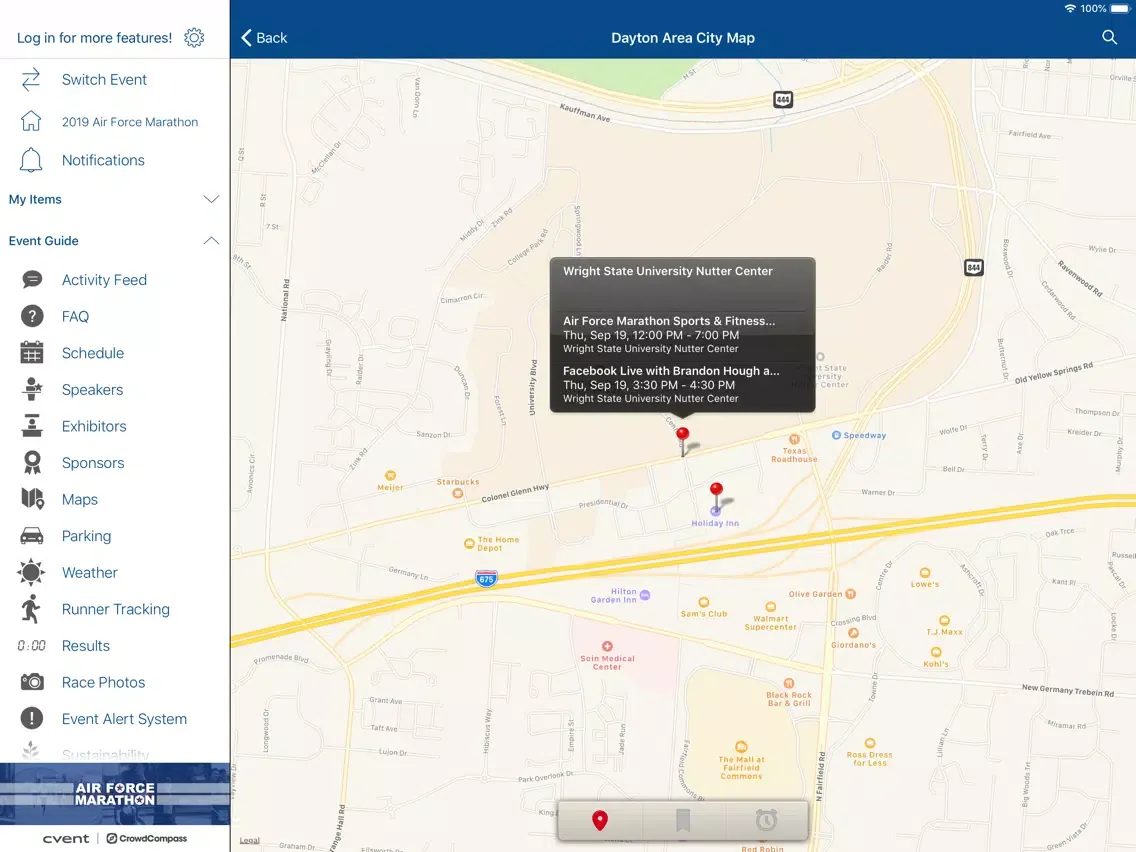
Task: Click the Switch Event arrows icon
Action: tap(30, 80)
